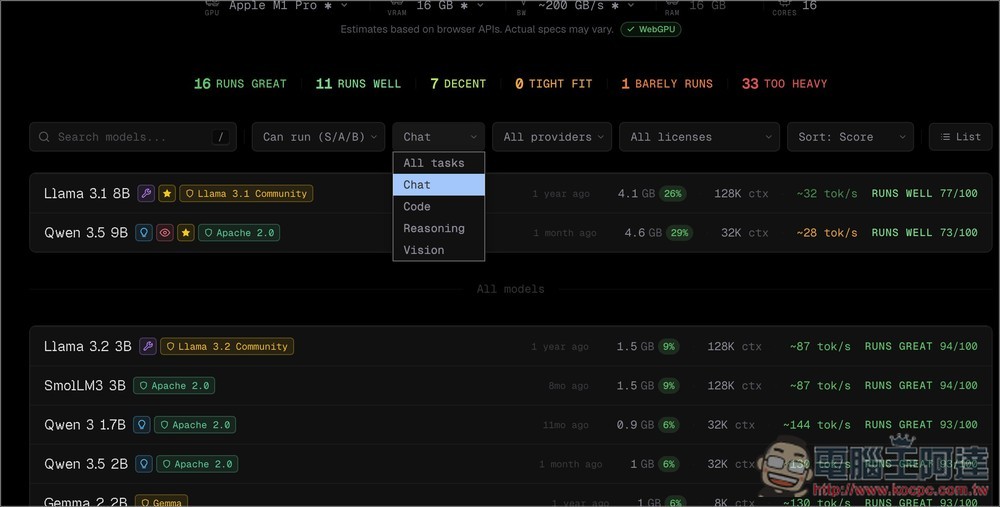Open the Qwen 3.5 2B model row
This screenshot has width=1000, height=507.
(x=510, y=464)
